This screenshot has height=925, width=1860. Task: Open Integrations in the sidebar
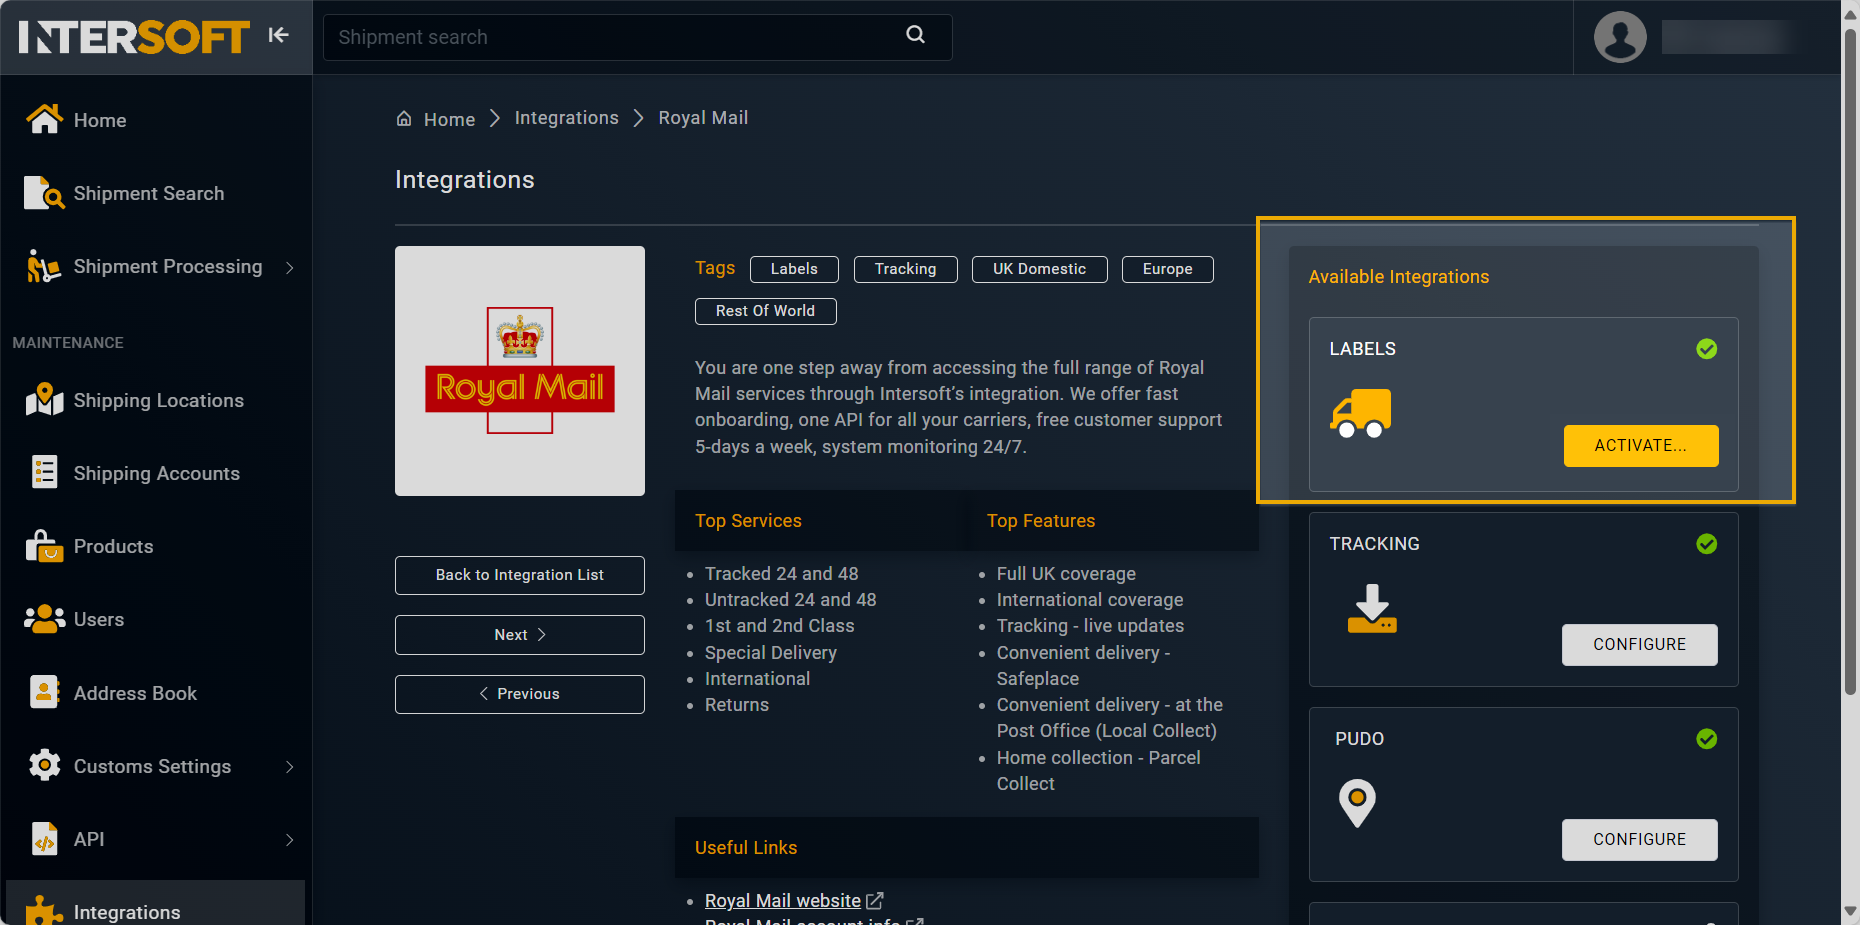coord(156,905)
